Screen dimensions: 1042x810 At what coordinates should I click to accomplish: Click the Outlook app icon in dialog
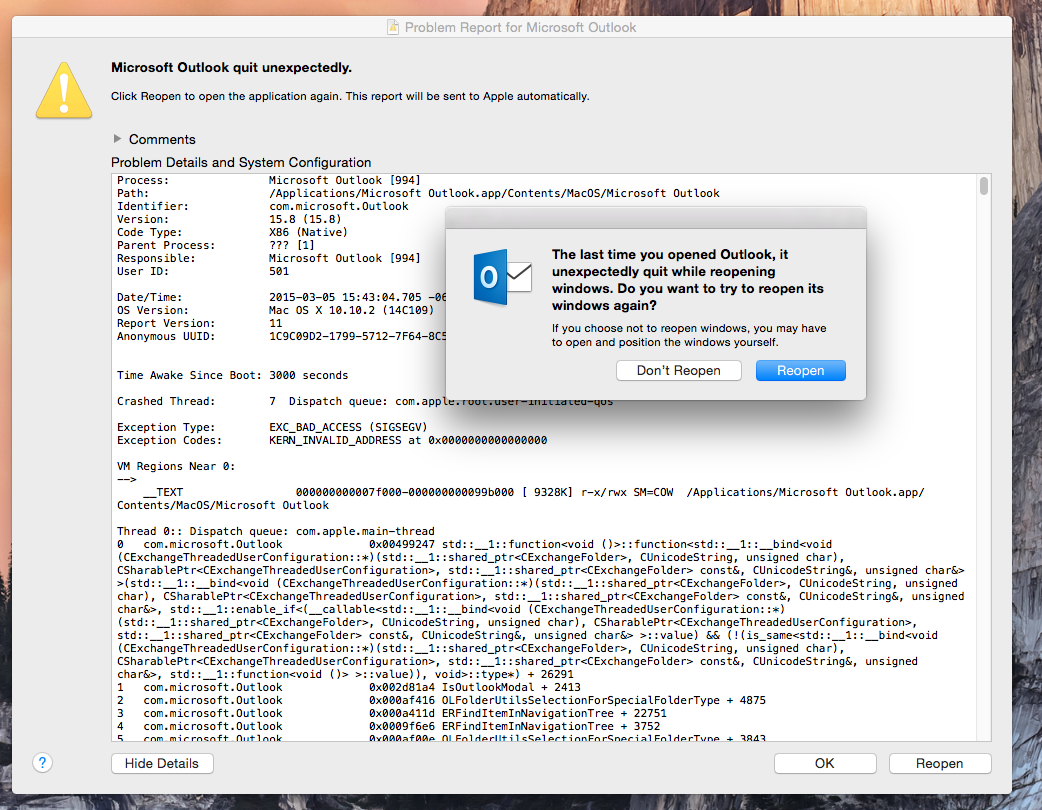[502, 277]
